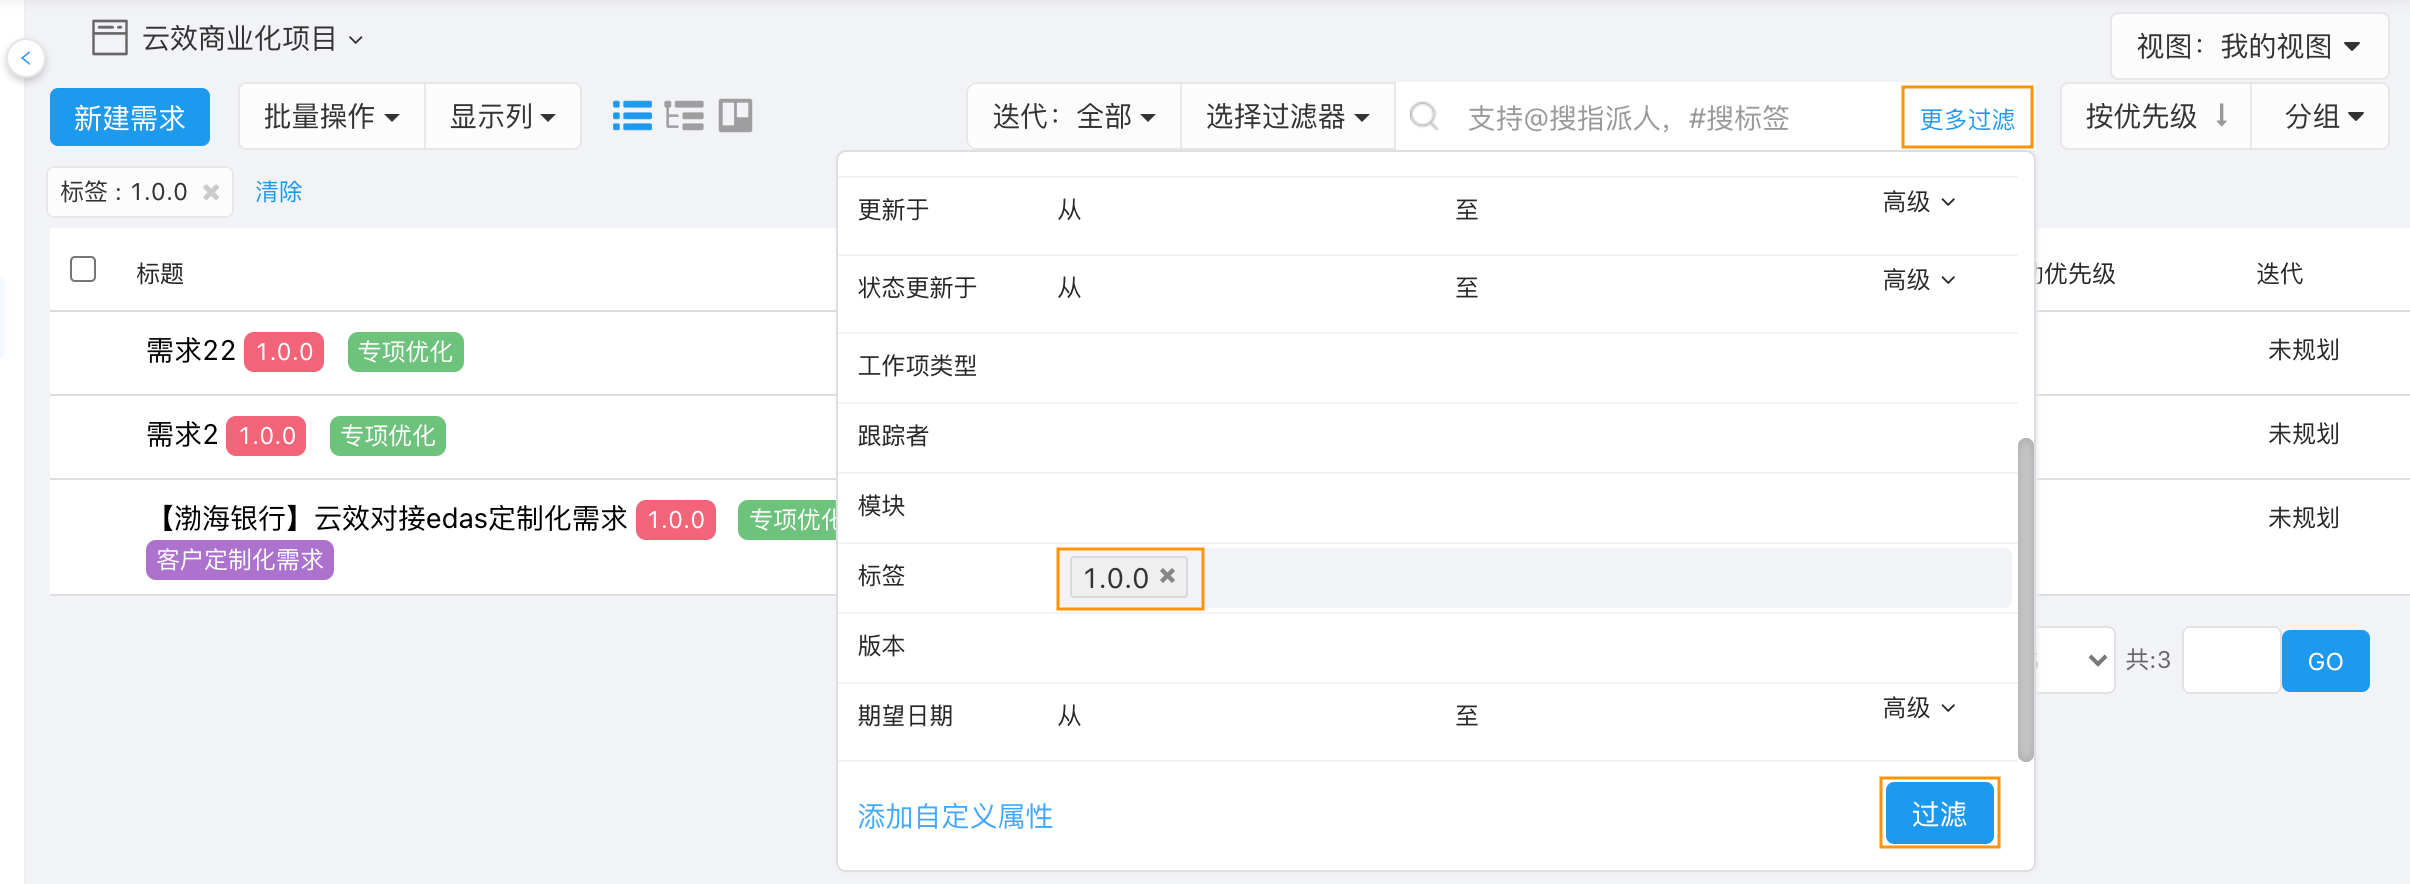Click the green 专项优化 tag on 需求22

pos(405,352)
